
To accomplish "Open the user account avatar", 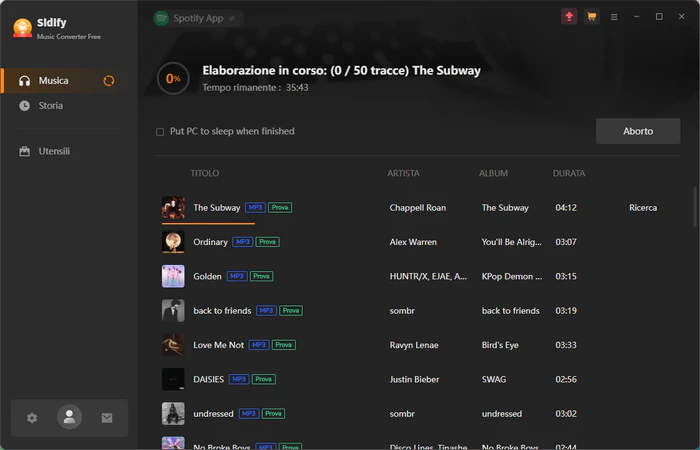I will (69, 417).
